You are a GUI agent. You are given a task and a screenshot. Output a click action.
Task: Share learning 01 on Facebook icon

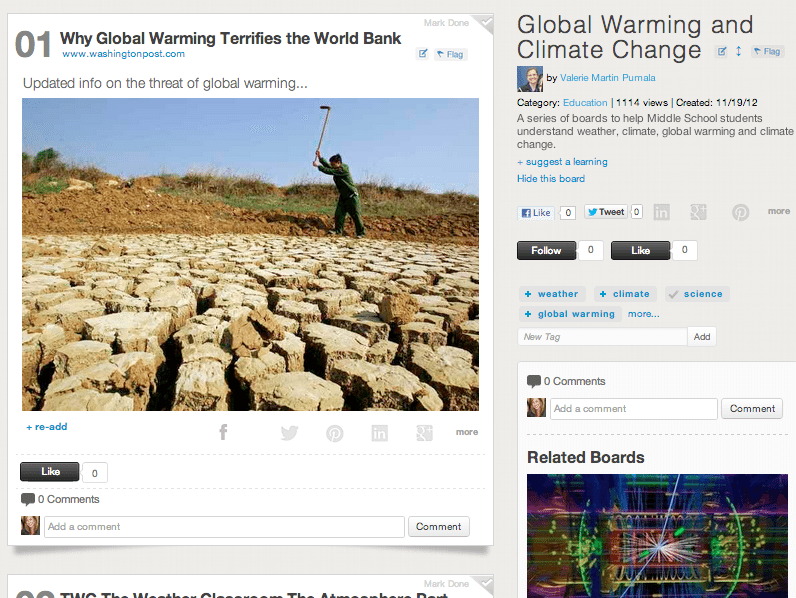[x=223, y=433]
